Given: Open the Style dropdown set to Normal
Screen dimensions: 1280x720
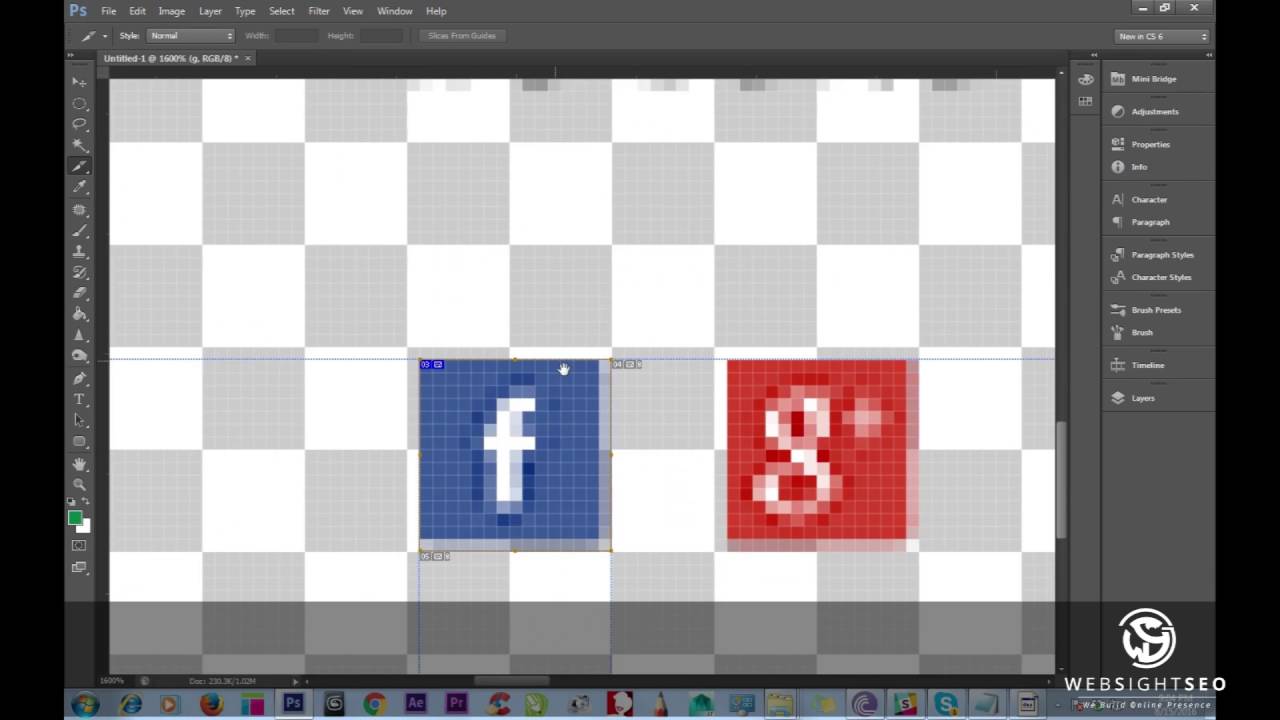Looking at the screenshot, I should 191,36.
